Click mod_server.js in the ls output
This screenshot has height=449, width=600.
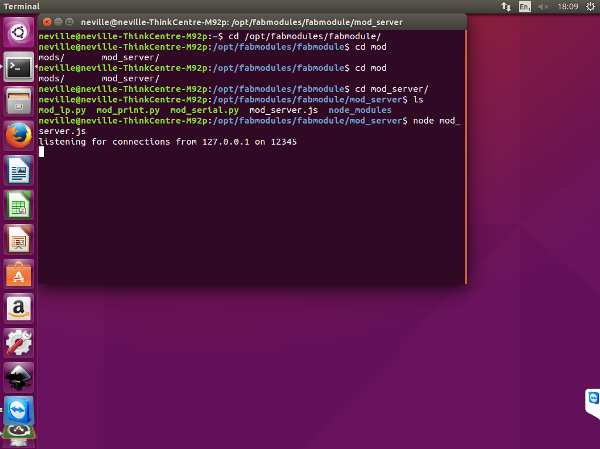(x=284, y=110)
